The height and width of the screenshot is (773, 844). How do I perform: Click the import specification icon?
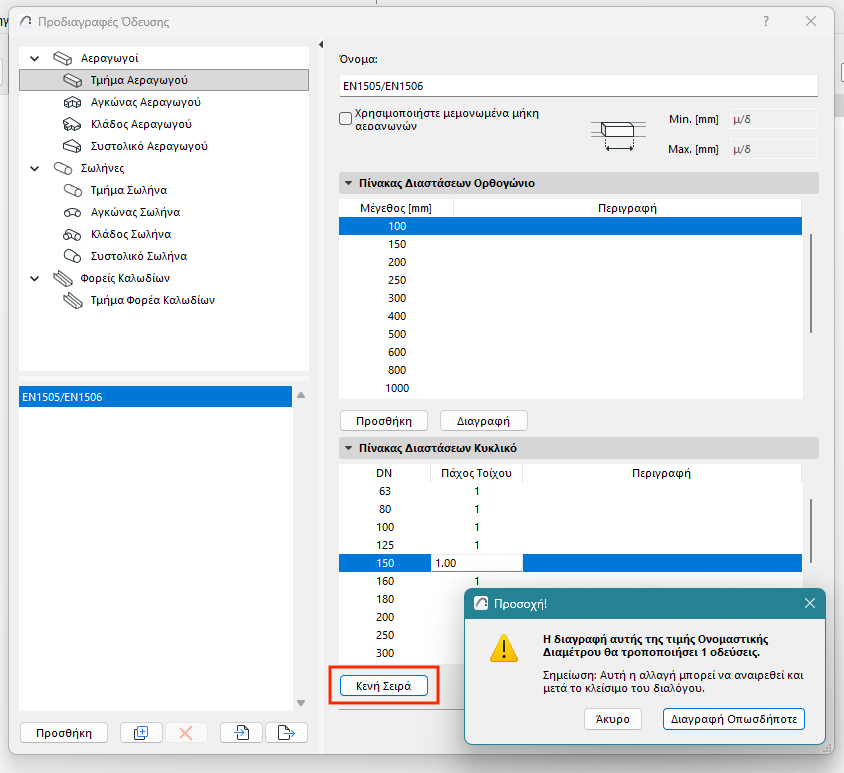click(241, 733)
